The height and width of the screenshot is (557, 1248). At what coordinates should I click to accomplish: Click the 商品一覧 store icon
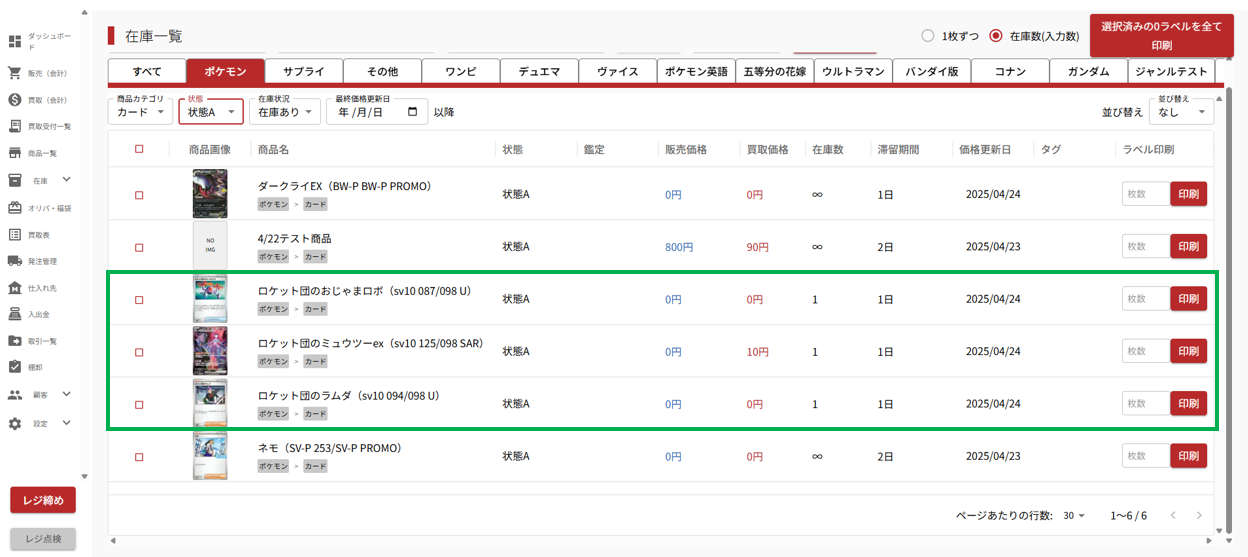pyautogui.click(x=15, y=153)
